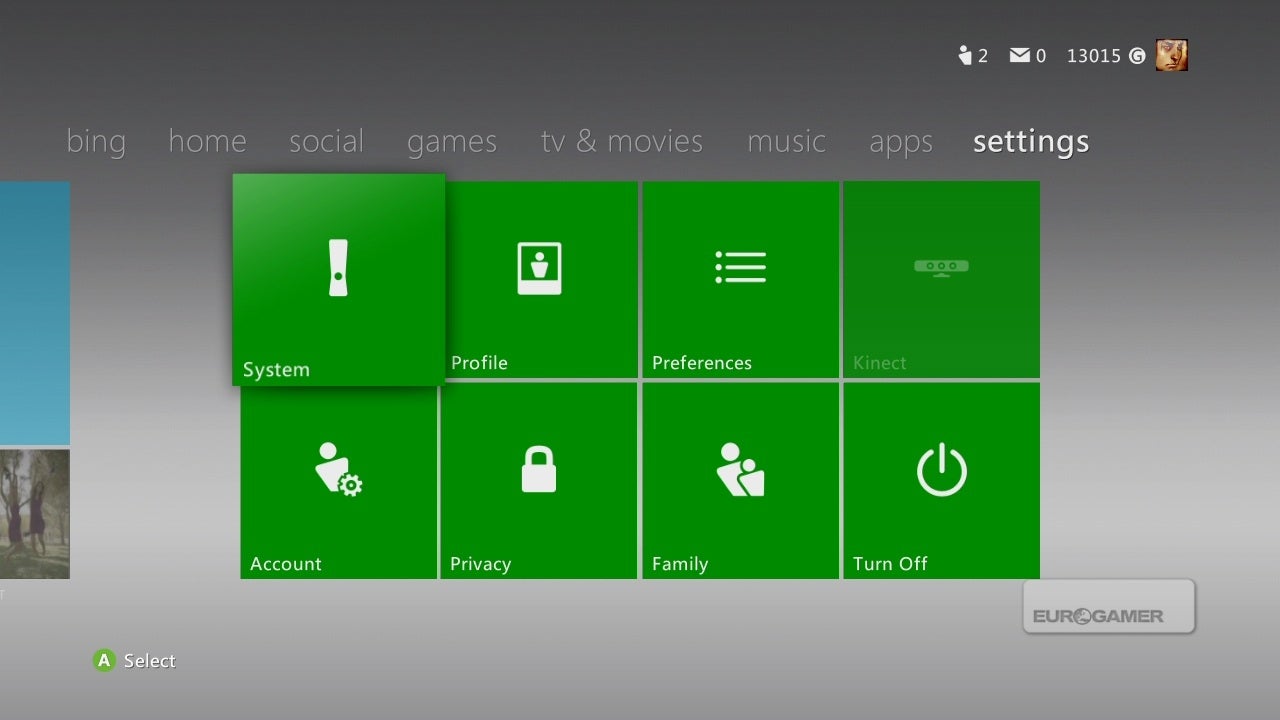
Task: Switch to the settings tab
Action: tap(1030, 141)
